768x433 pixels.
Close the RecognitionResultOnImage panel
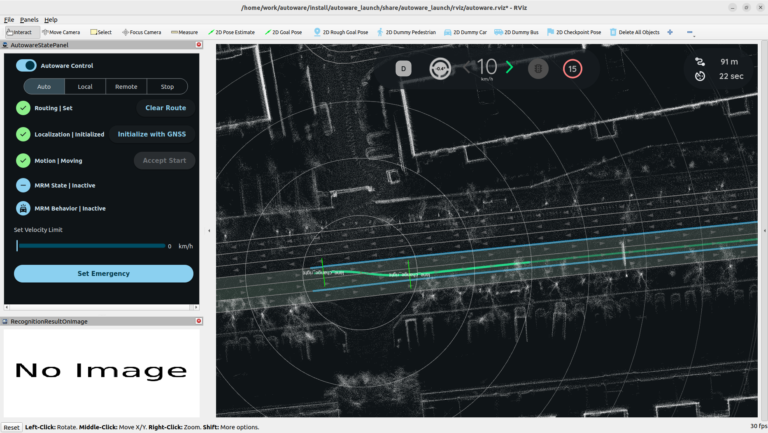point(199,322)
